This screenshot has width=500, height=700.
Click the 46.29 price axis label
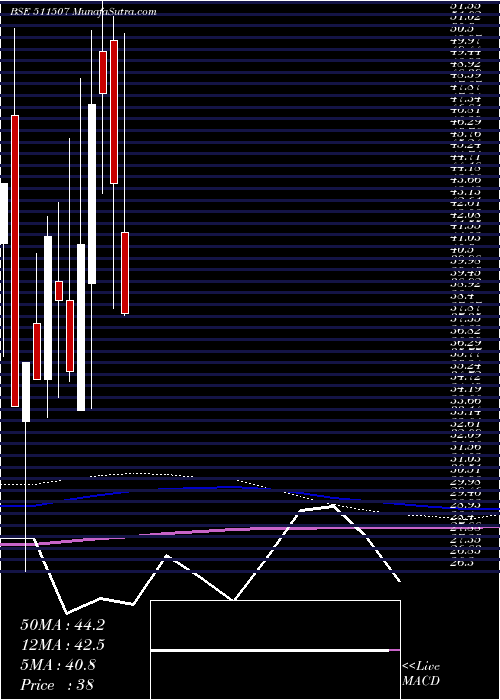(465, 121)
